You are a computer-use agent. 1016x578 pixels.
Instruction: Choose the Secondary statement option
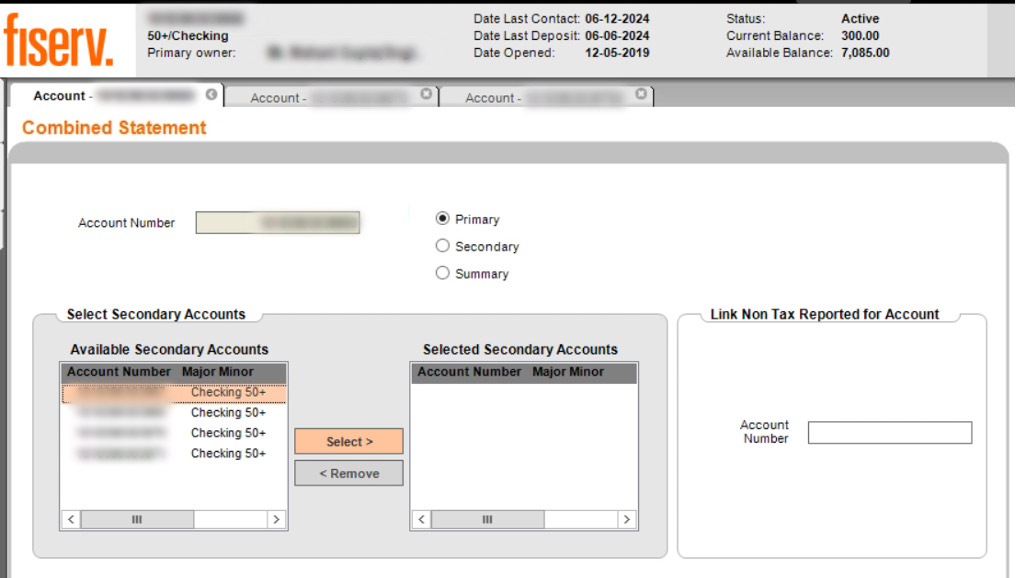443,246
